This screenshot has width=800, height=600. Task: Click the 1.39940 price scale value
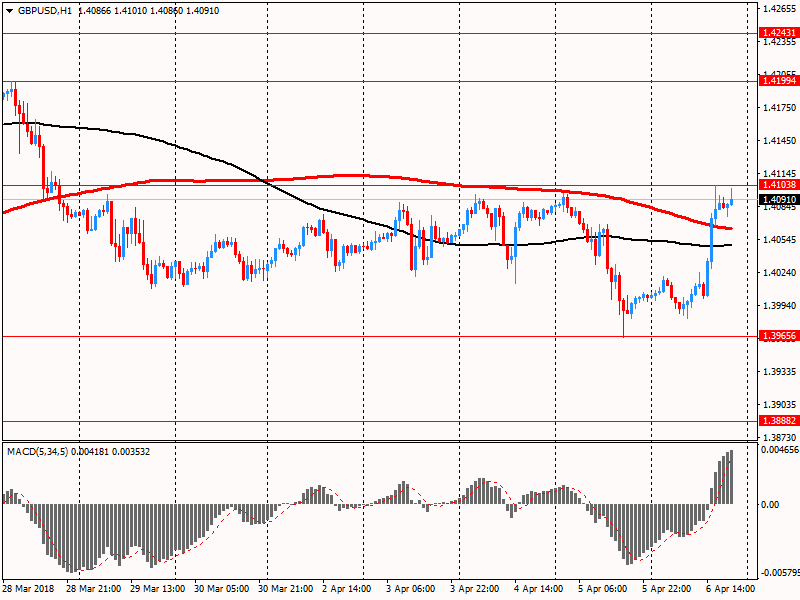(779, 305)
